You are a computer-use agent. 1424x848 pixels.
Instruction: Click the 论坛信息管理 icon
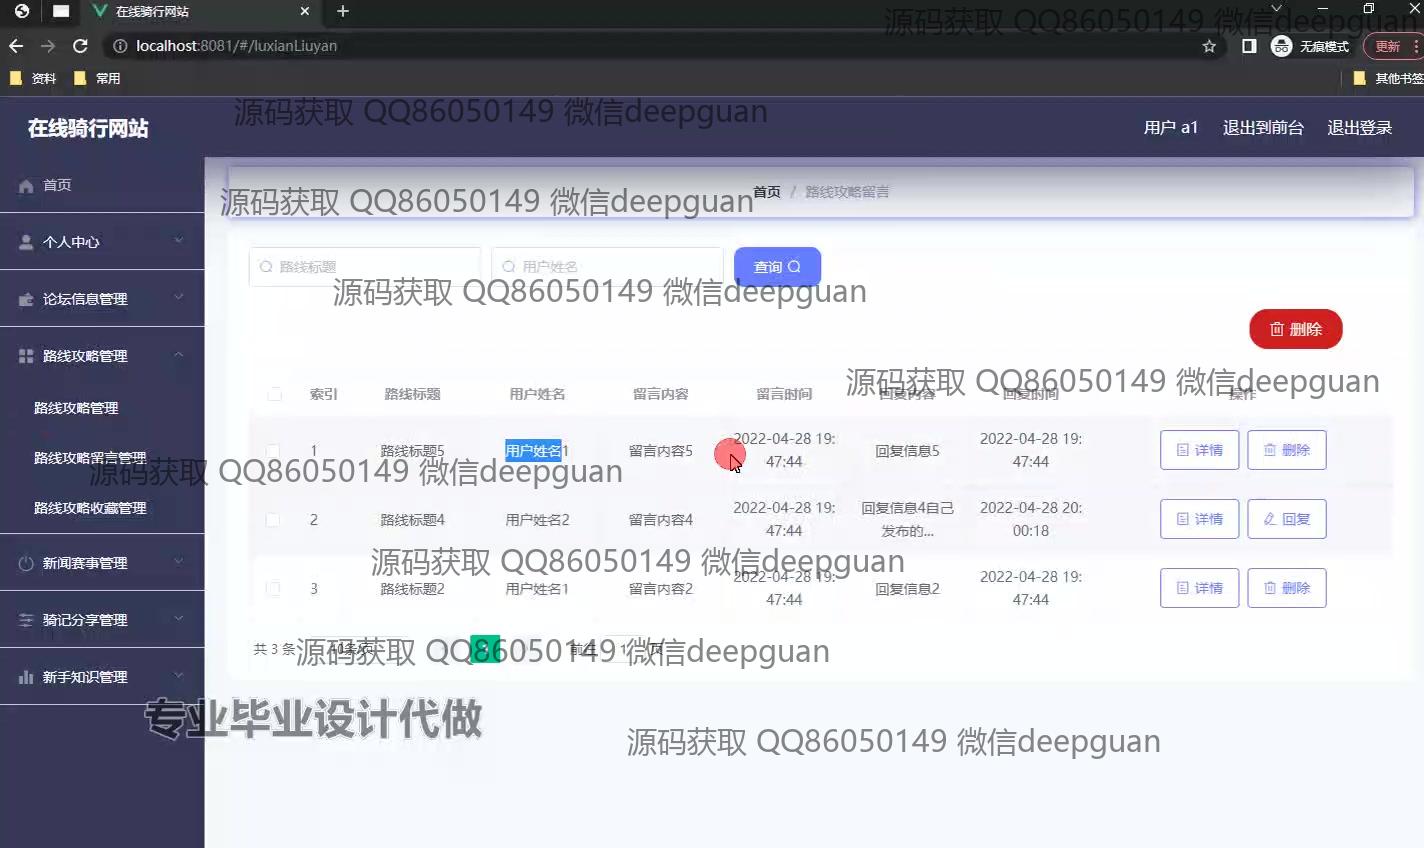[x=26, y=299]
